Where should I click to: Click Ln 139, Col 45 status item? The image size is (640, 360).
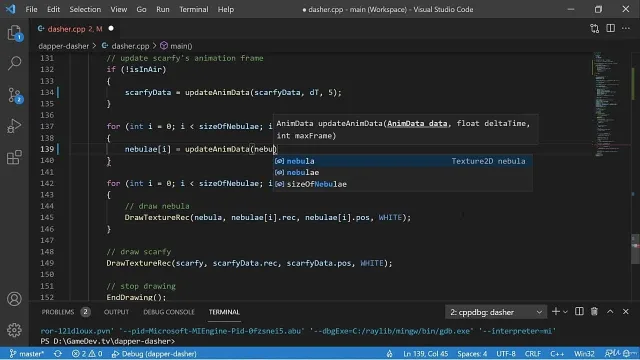tap(425, 353)
